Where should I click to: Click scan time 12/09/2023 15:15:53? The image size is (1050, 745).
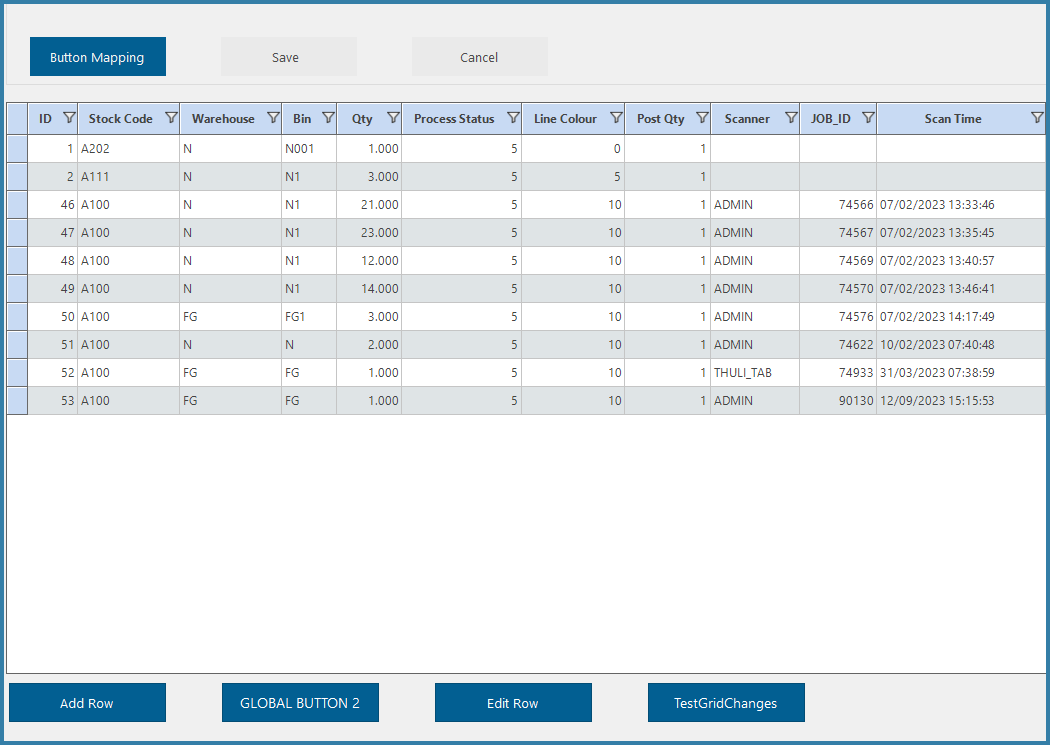961,401
